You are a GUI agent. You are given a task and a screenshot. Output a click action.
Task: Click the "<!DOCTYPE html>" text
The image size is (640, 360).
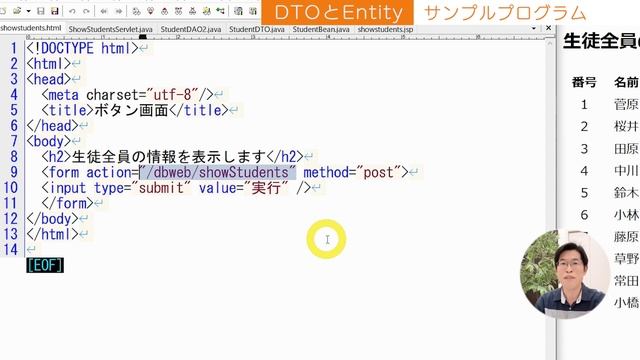pyautogui.click(x=82, y=48)
